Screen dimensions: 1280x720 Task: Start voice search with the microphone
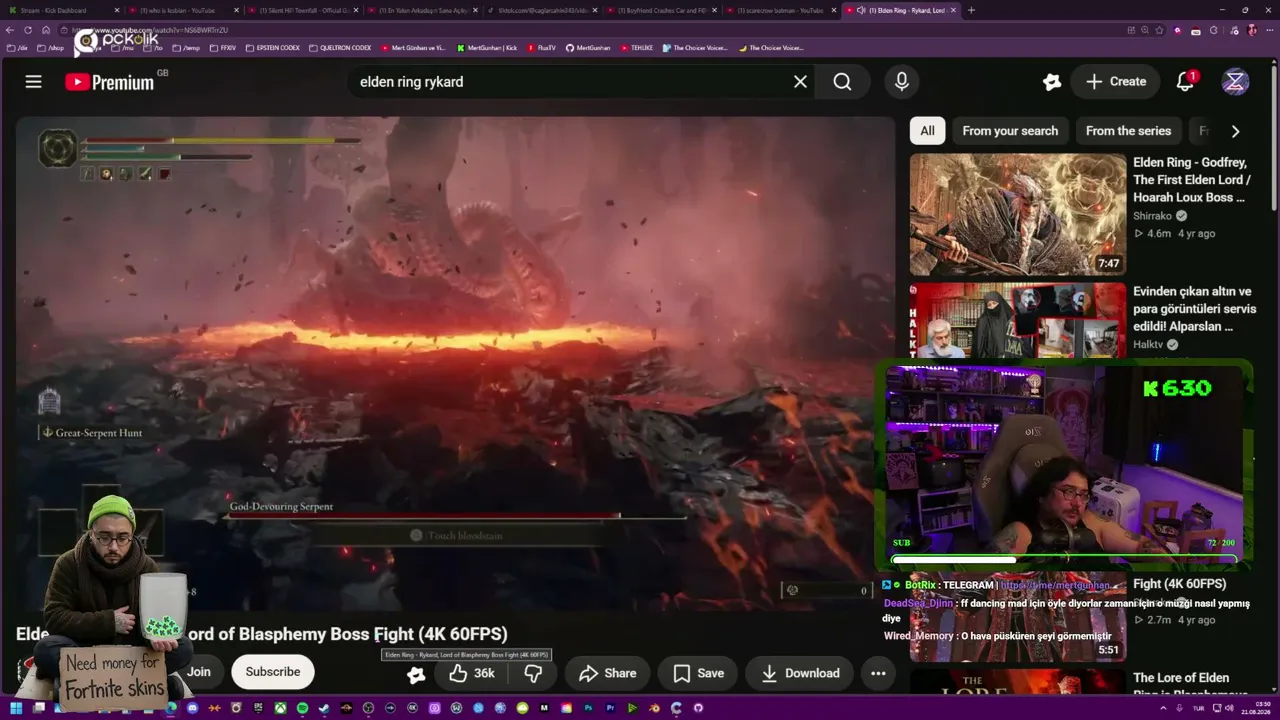902,82
